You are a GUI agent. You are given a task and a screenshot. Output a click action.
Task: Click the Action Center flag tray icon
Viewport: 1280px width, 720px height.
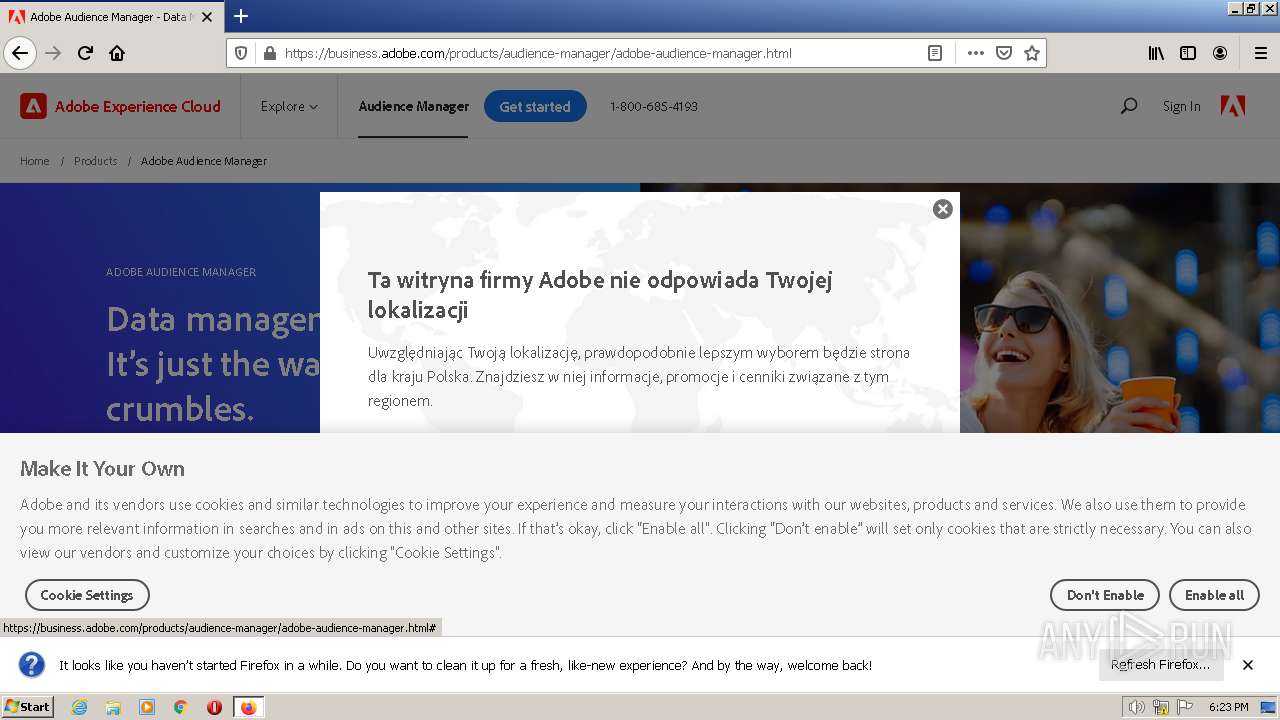1185,707
